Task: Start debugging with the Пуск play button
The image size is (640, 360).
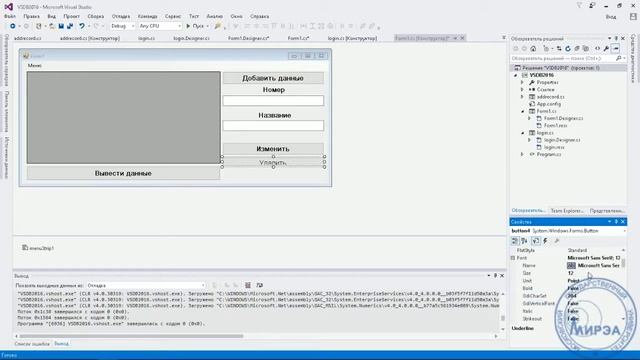Action: [195, 26]
